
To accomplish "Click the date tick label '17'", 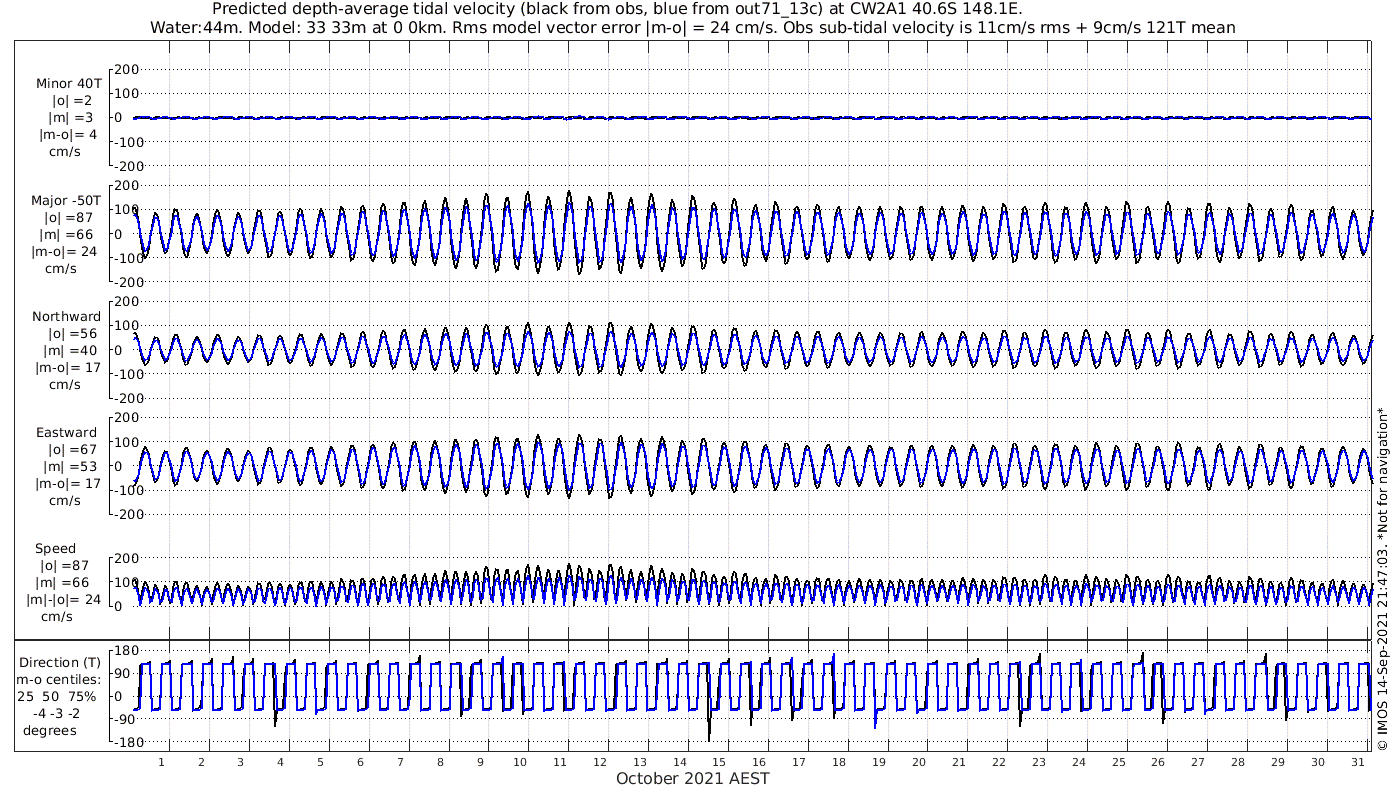I will (799, 762).
